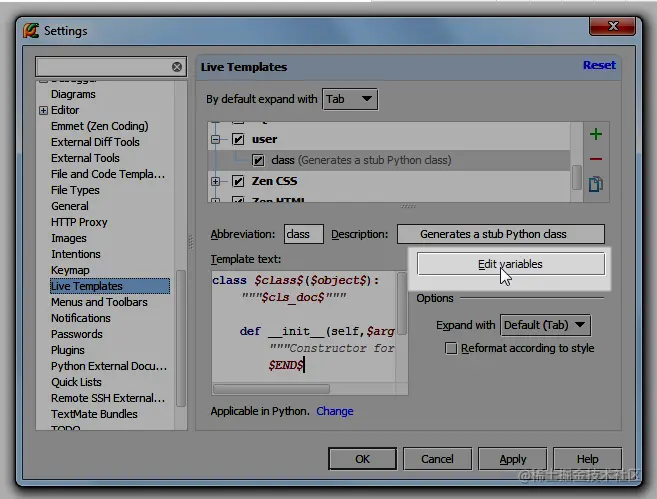Screen dimensions: 657x499
Task: Select the Zen CSS group row
Action: coord(389,181)
